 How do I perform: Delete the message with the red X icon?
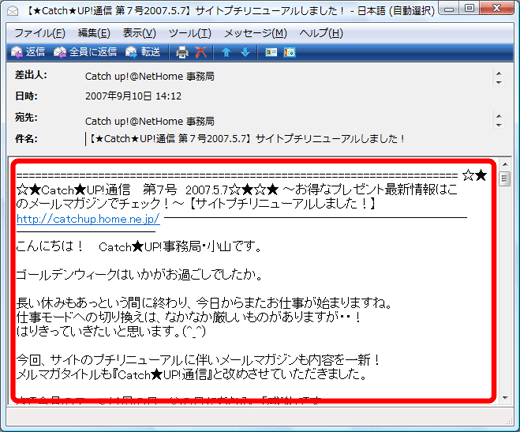(x=201, y=52)
